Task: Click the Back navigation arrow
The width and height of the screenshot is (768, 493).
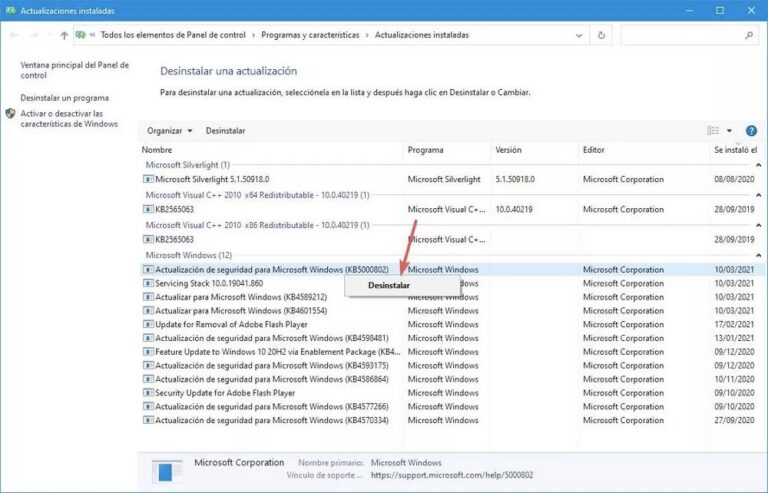Action: tap(14, 35)
